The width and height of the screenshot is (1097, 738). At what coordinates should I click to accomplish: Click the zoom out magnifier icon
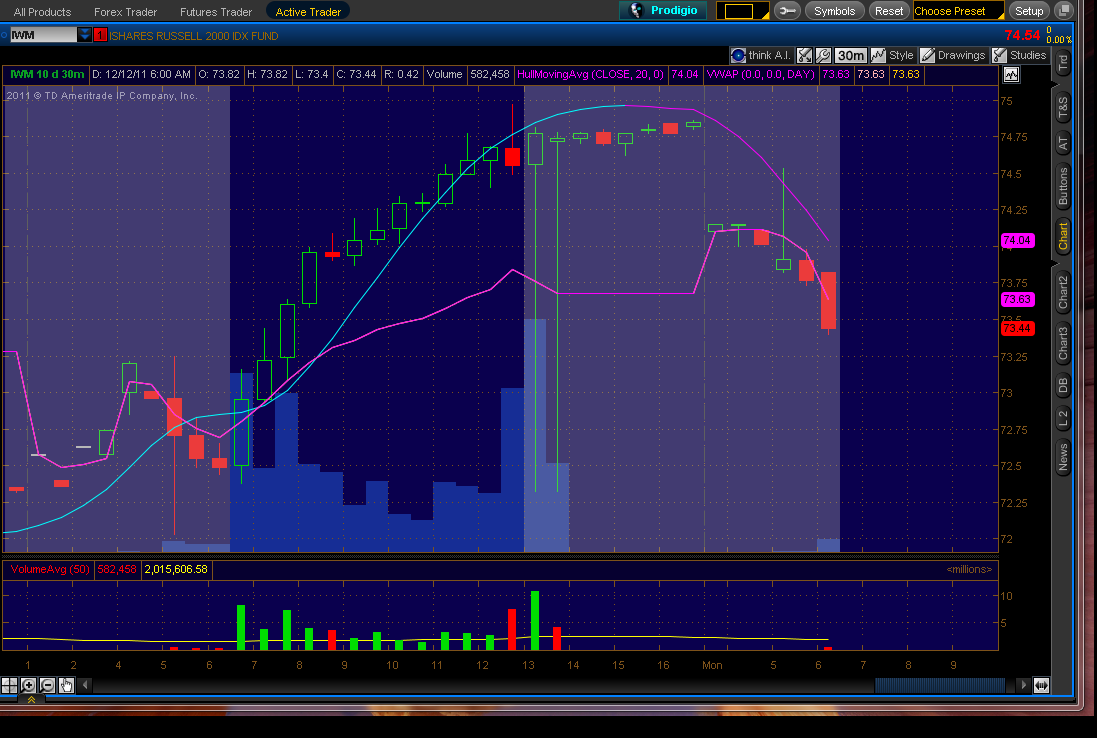pos(47,685)
